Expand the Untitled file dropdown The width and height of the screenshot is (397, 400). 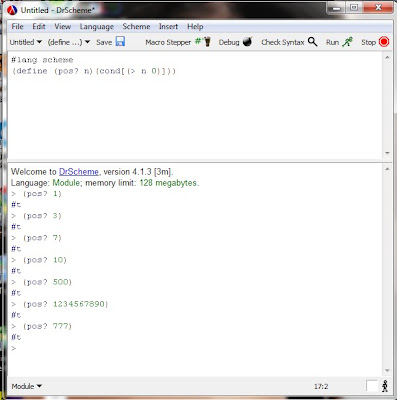[x=26, y=42]
